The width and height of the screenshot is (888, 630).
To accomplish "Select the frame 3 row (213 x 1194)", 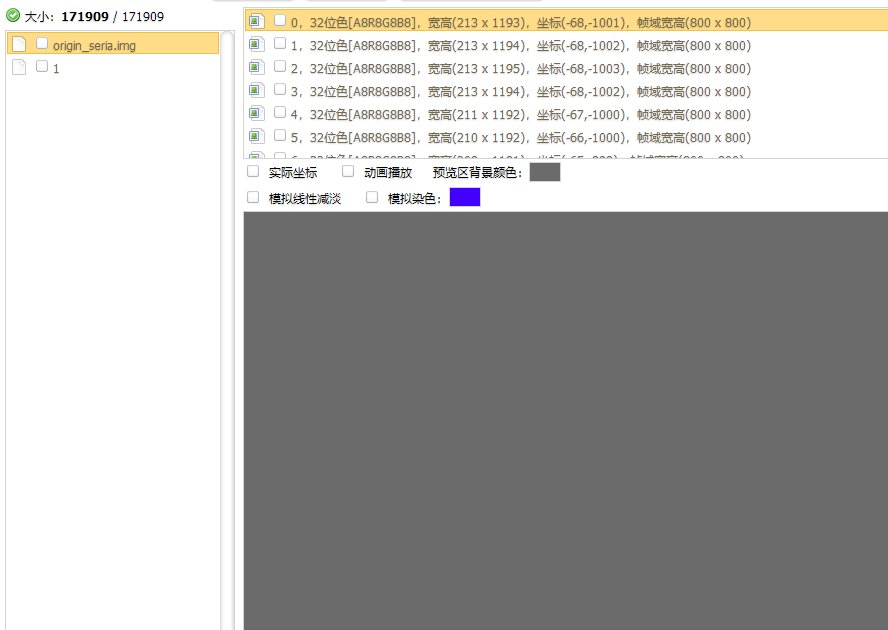I will tap(520, 92).
